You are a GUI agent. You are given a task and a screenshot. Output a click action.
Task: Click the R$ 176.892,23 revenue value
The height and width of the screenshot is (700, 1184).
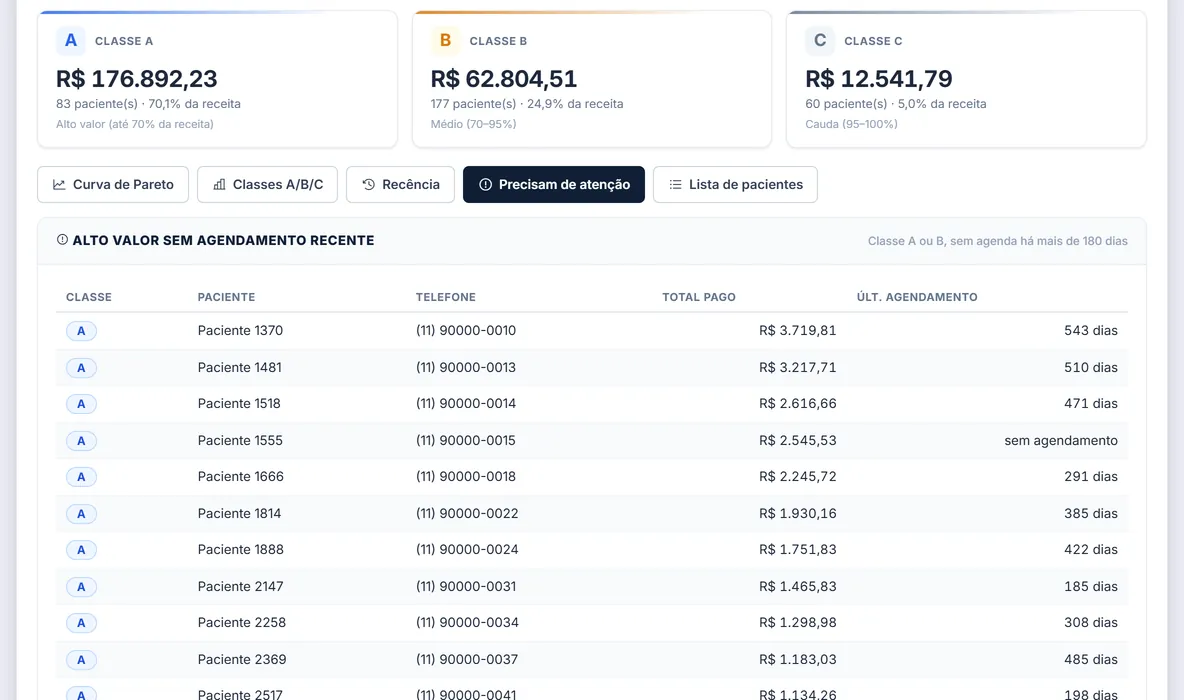137,79
